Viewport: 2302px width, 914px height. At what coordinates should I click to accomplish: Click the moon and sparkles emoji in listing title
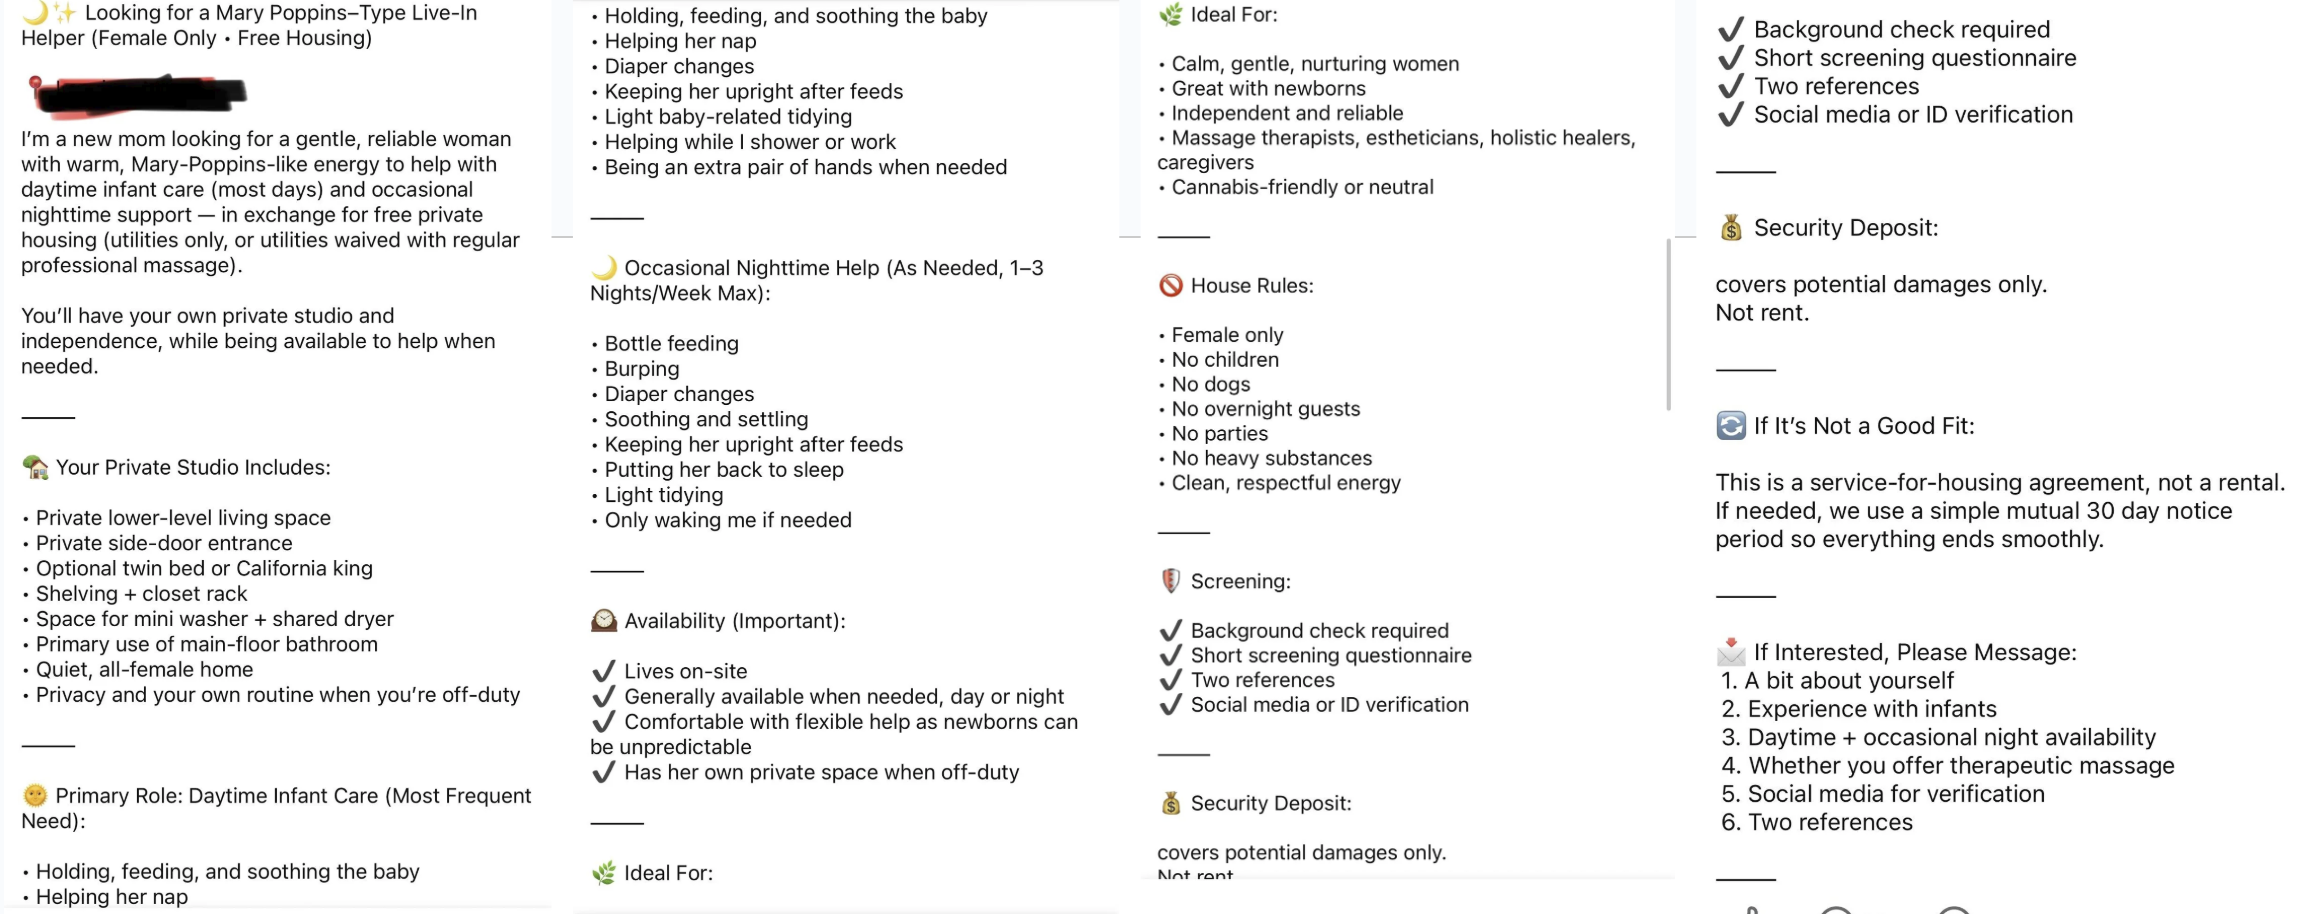tap(50, 13)
